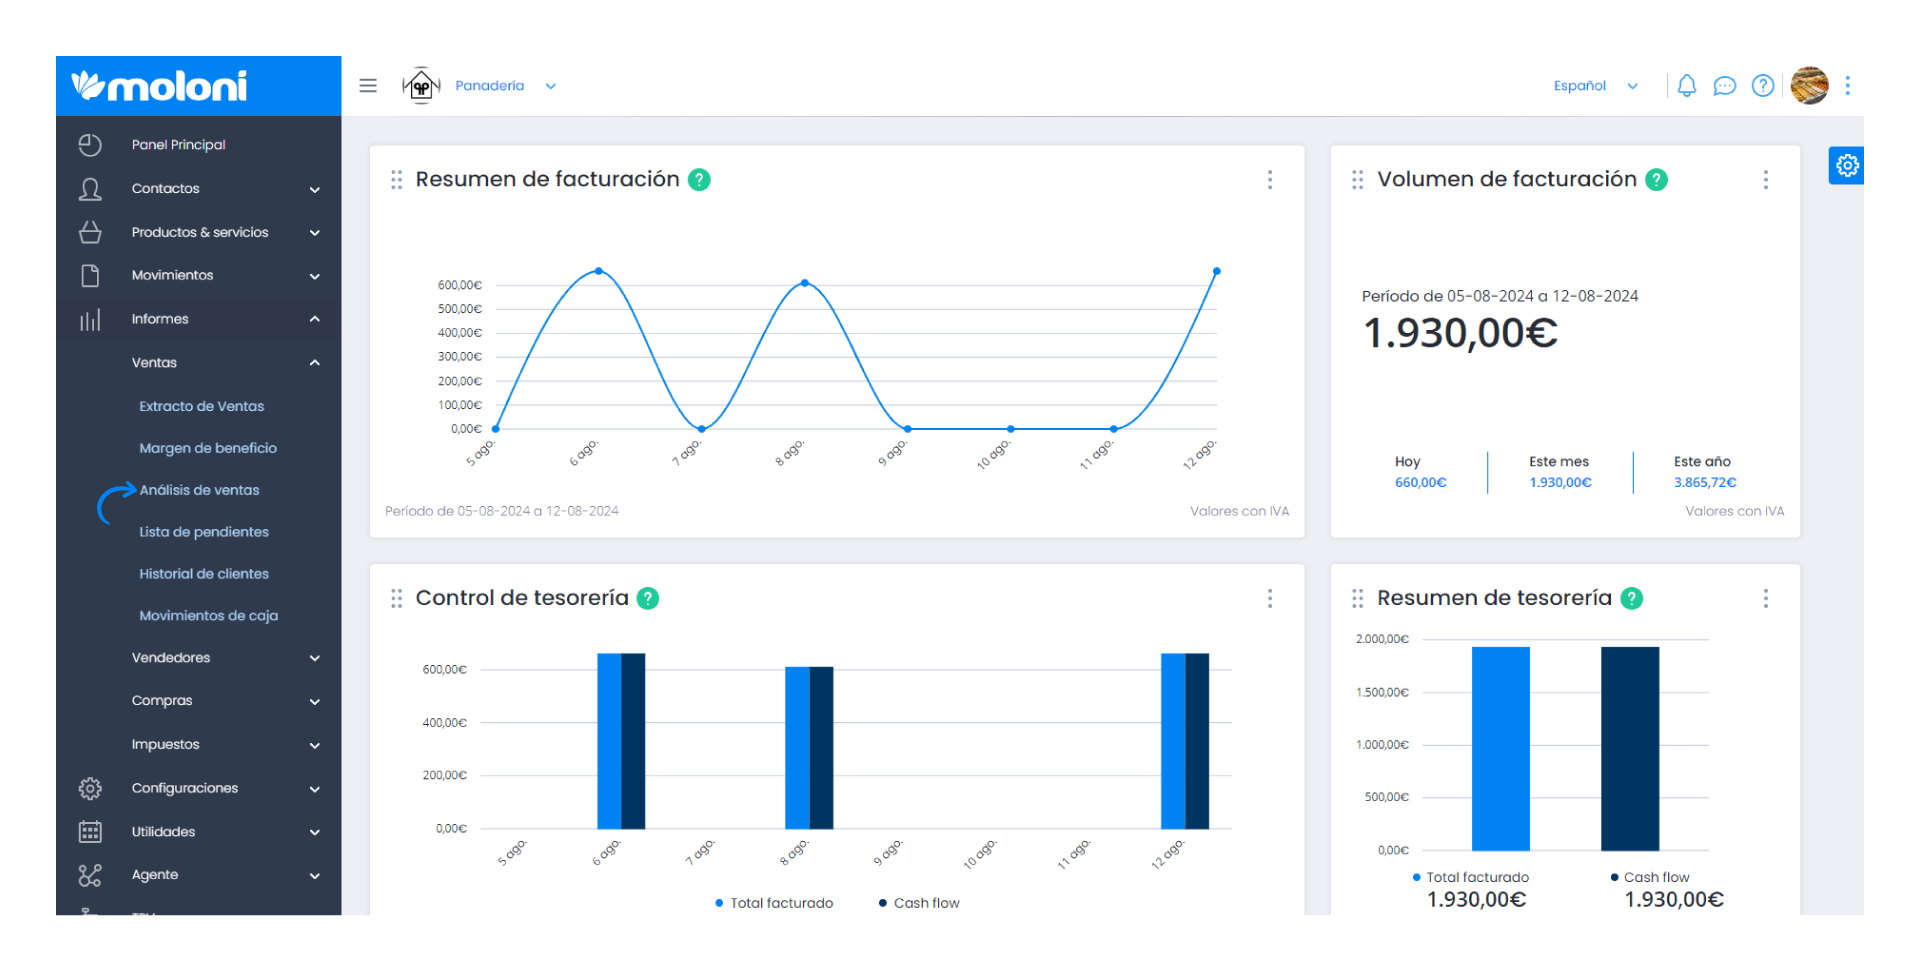Toggle Total facturado legend in Control de tesorería
This screenshot has width=1920, height=971.
click(x=774, y=904)
